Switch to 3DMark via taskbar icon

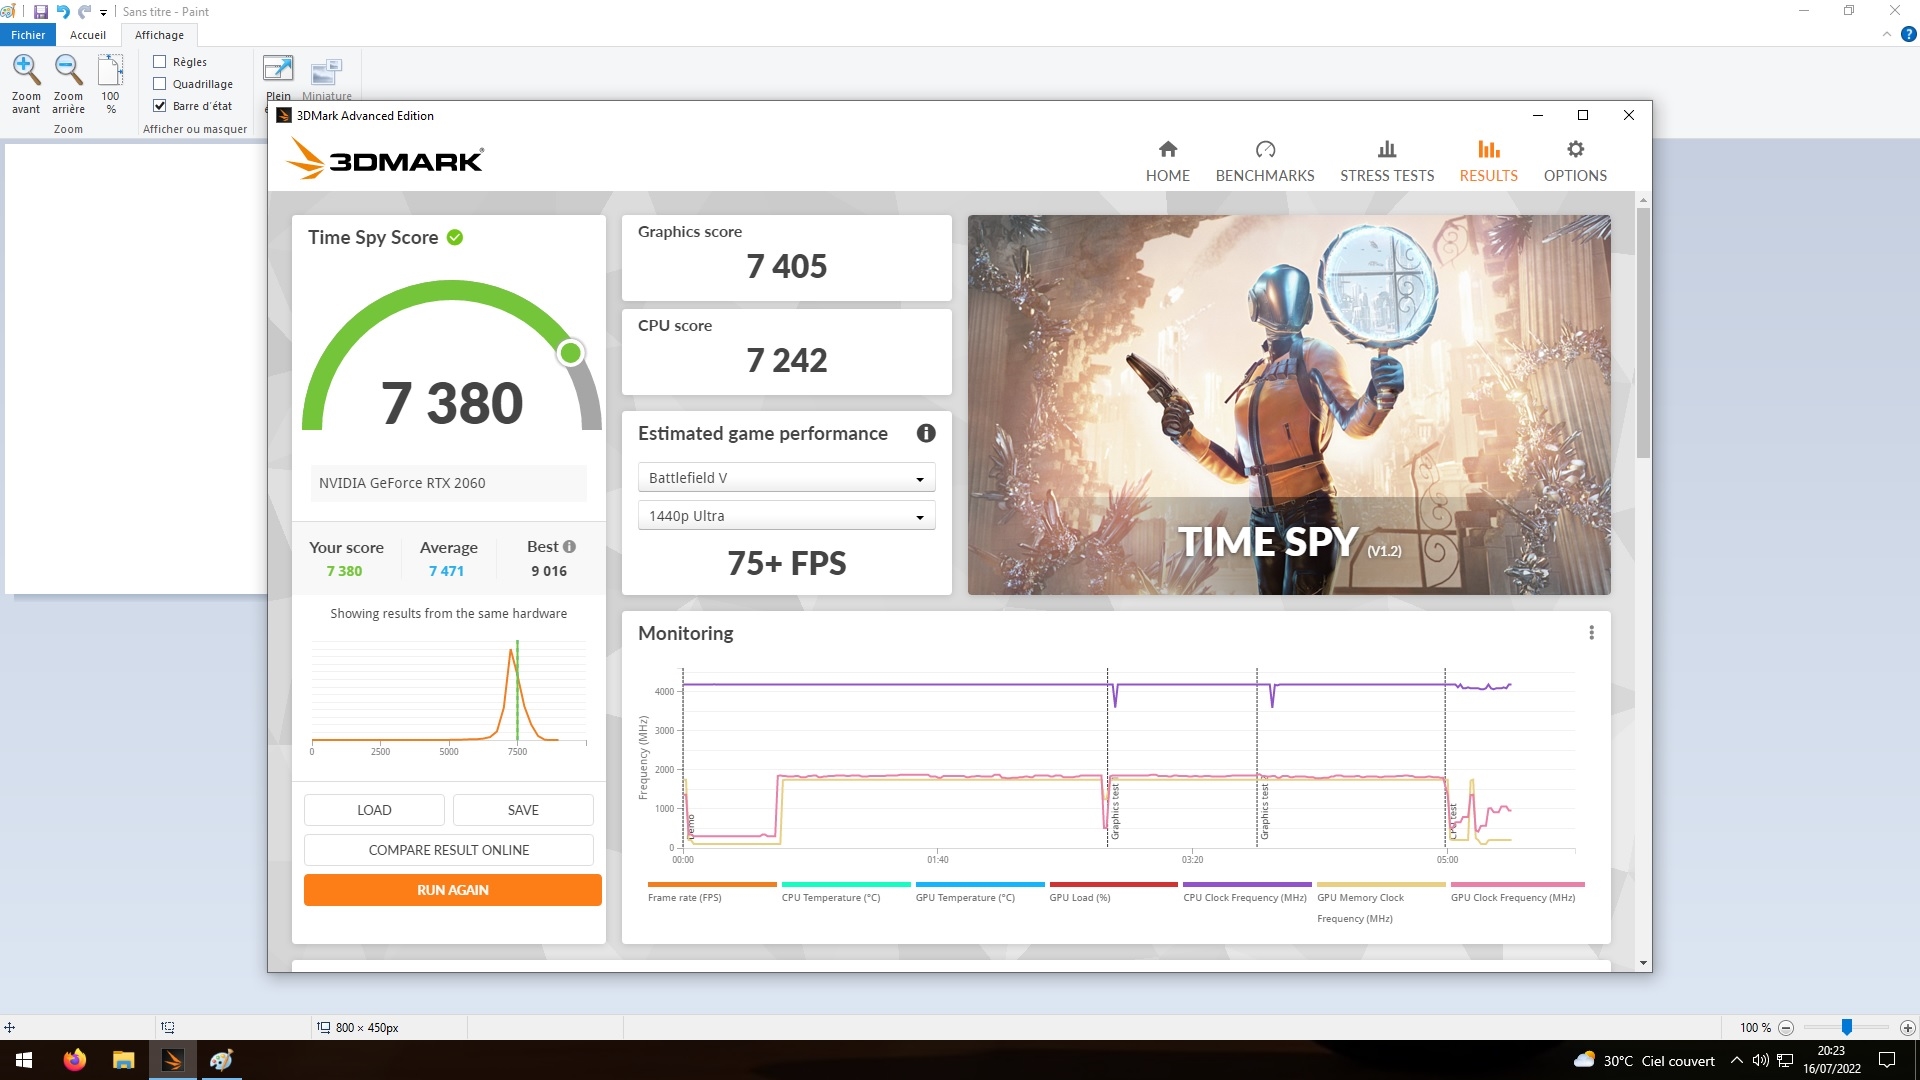tap(172, 1060)
